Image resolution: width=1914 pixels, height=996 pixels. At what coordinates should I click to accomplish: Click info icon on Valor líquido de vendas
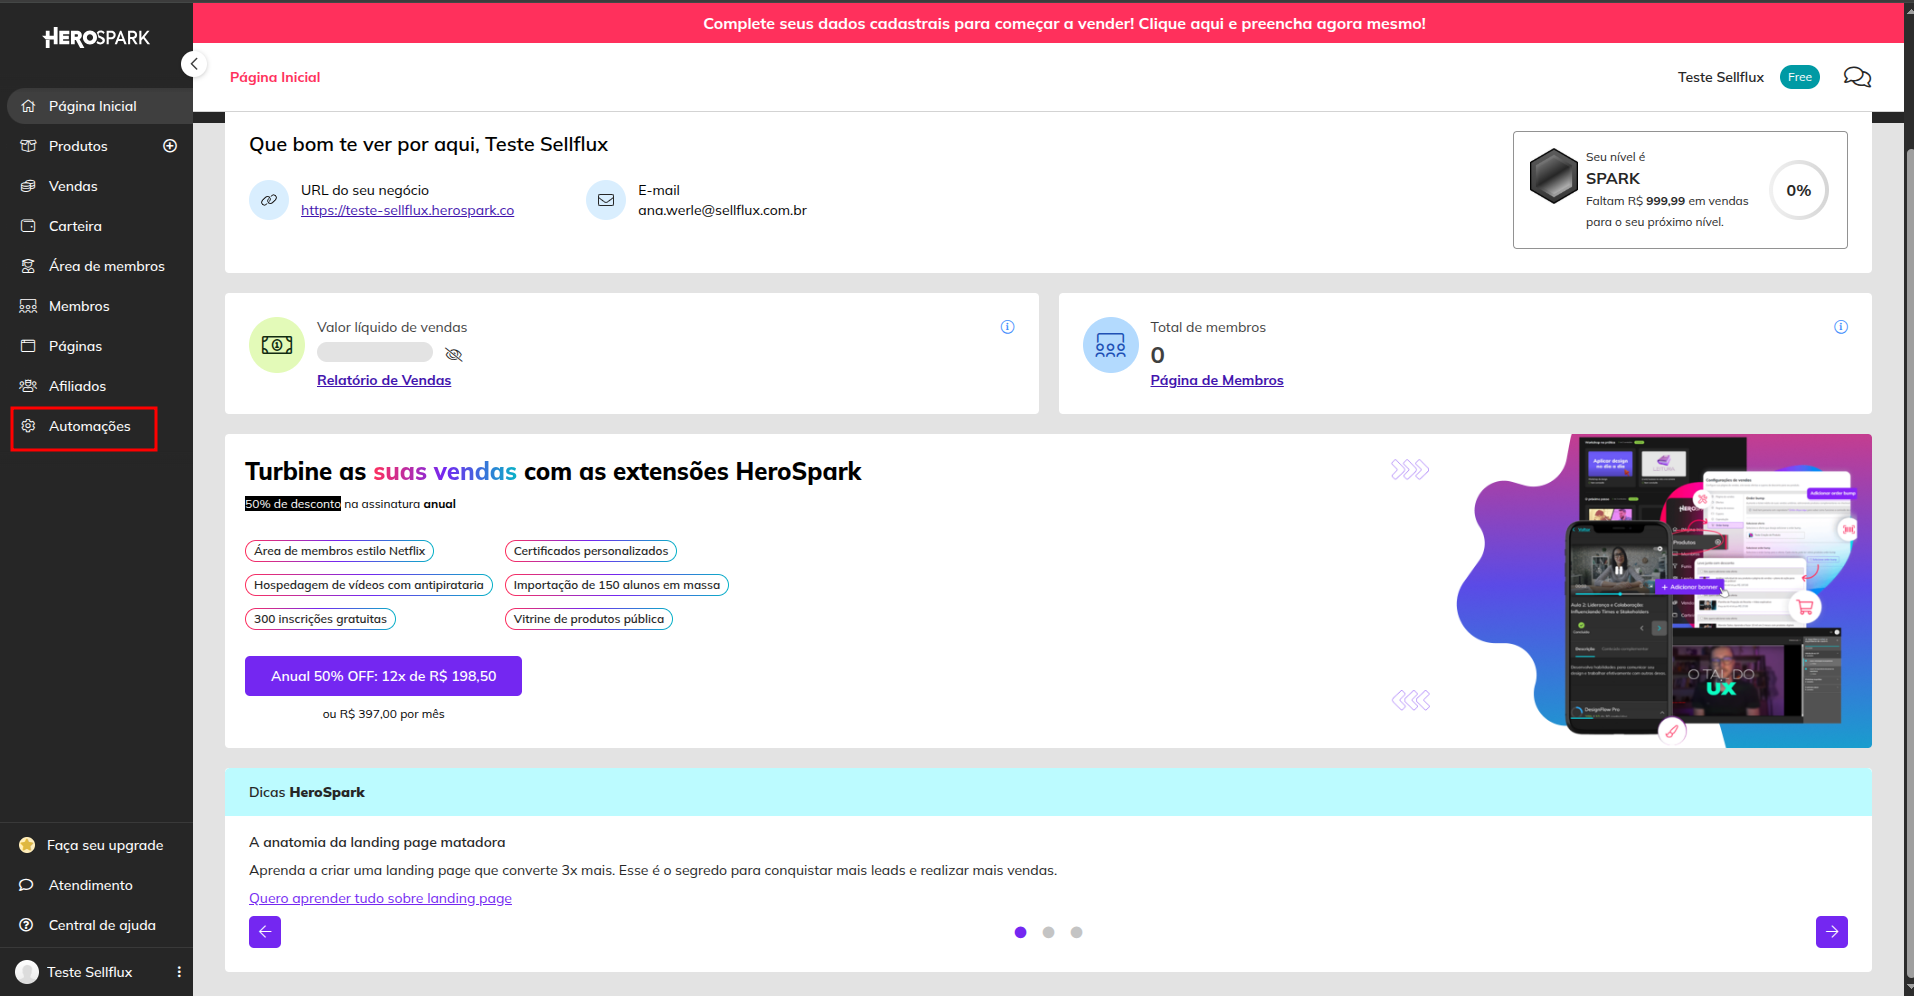(1007, 327)
